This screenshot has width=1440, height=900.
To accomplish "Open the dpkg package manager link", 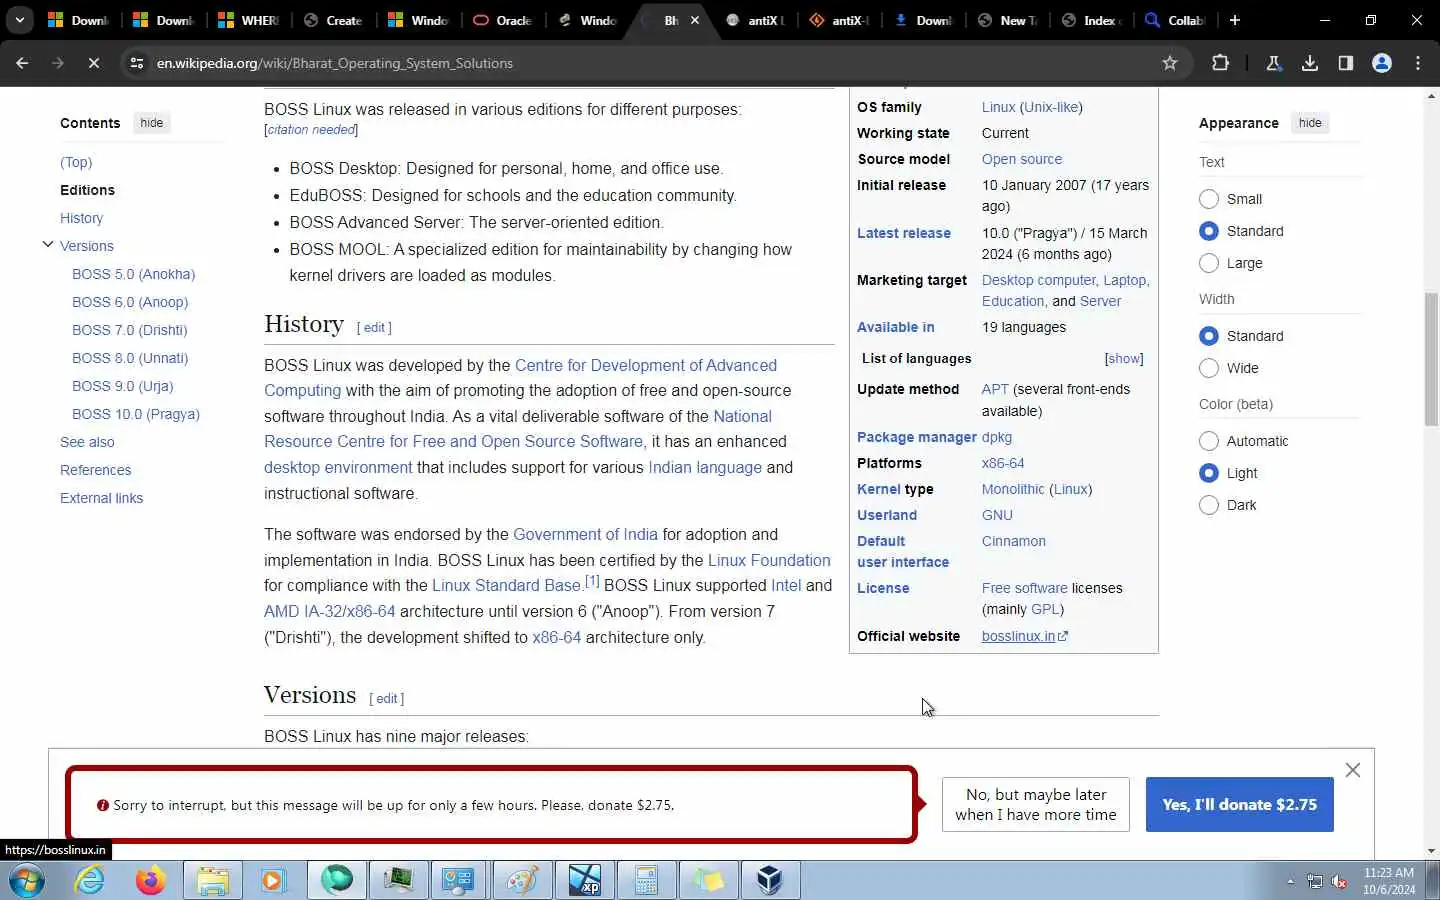I will (x=997, y=437).
